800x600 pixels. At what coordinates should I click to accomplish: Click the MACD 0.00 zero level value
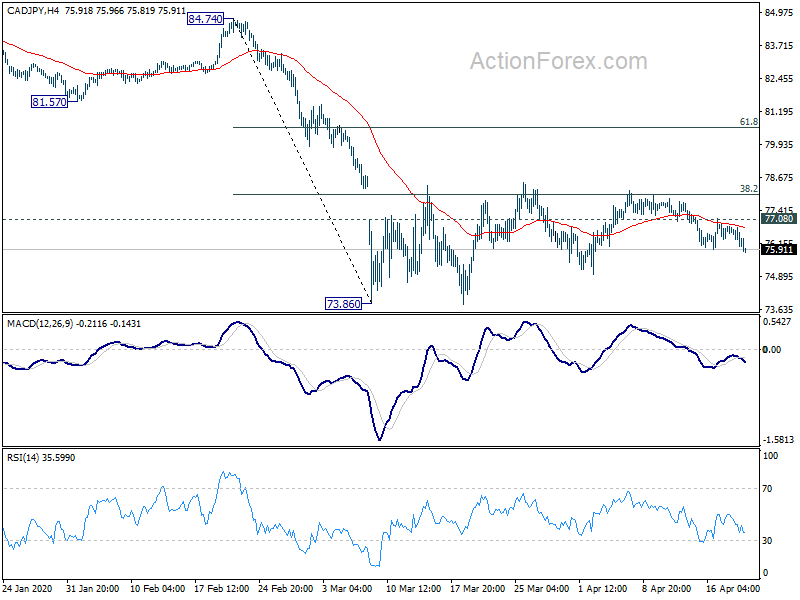point(771,349)
